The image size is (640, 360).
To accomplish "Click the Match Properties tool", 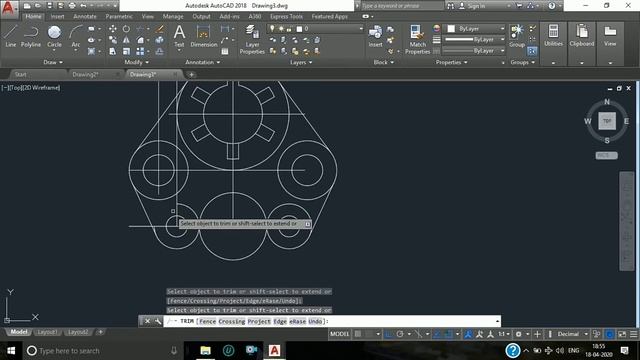I will (x=417, y=39).
